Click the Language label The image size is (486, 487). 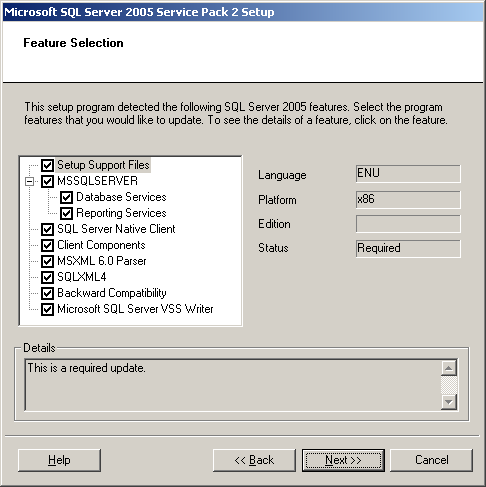point(282,175)
